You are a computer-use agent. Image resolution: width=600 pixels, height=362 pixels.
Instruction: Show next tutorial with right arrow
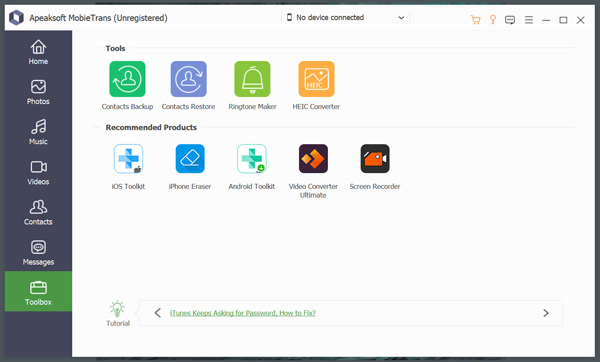[546, 313]
